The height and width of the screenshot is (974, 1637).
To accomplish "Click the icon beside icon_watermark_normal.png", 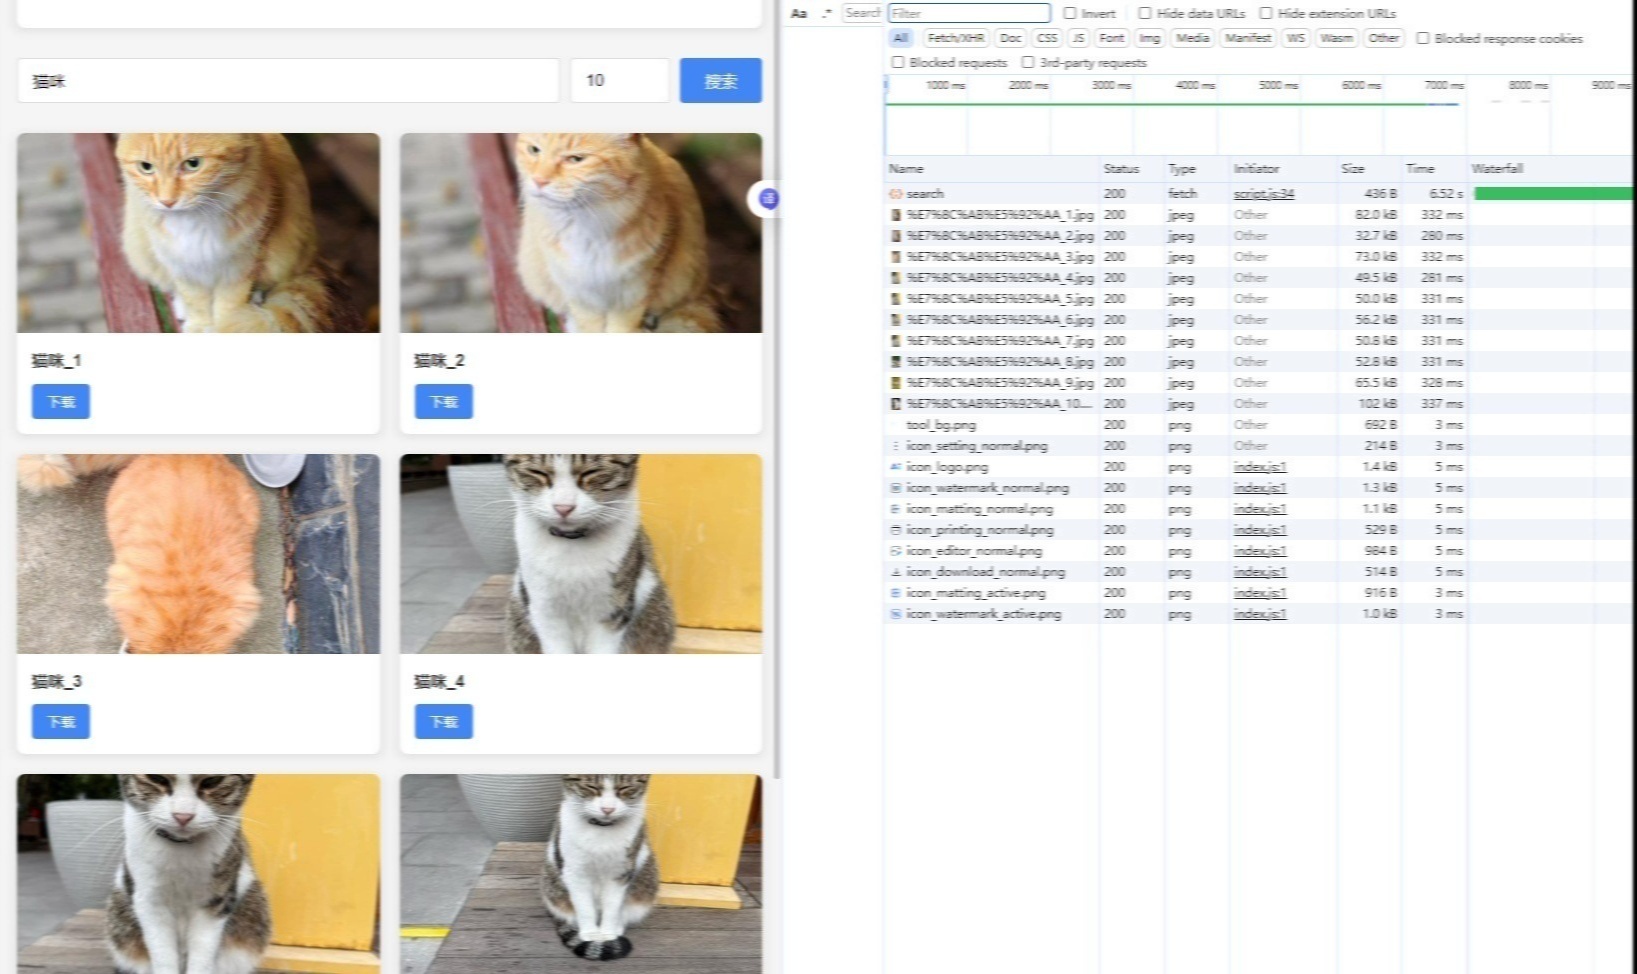I will click(x=896, y=488).
